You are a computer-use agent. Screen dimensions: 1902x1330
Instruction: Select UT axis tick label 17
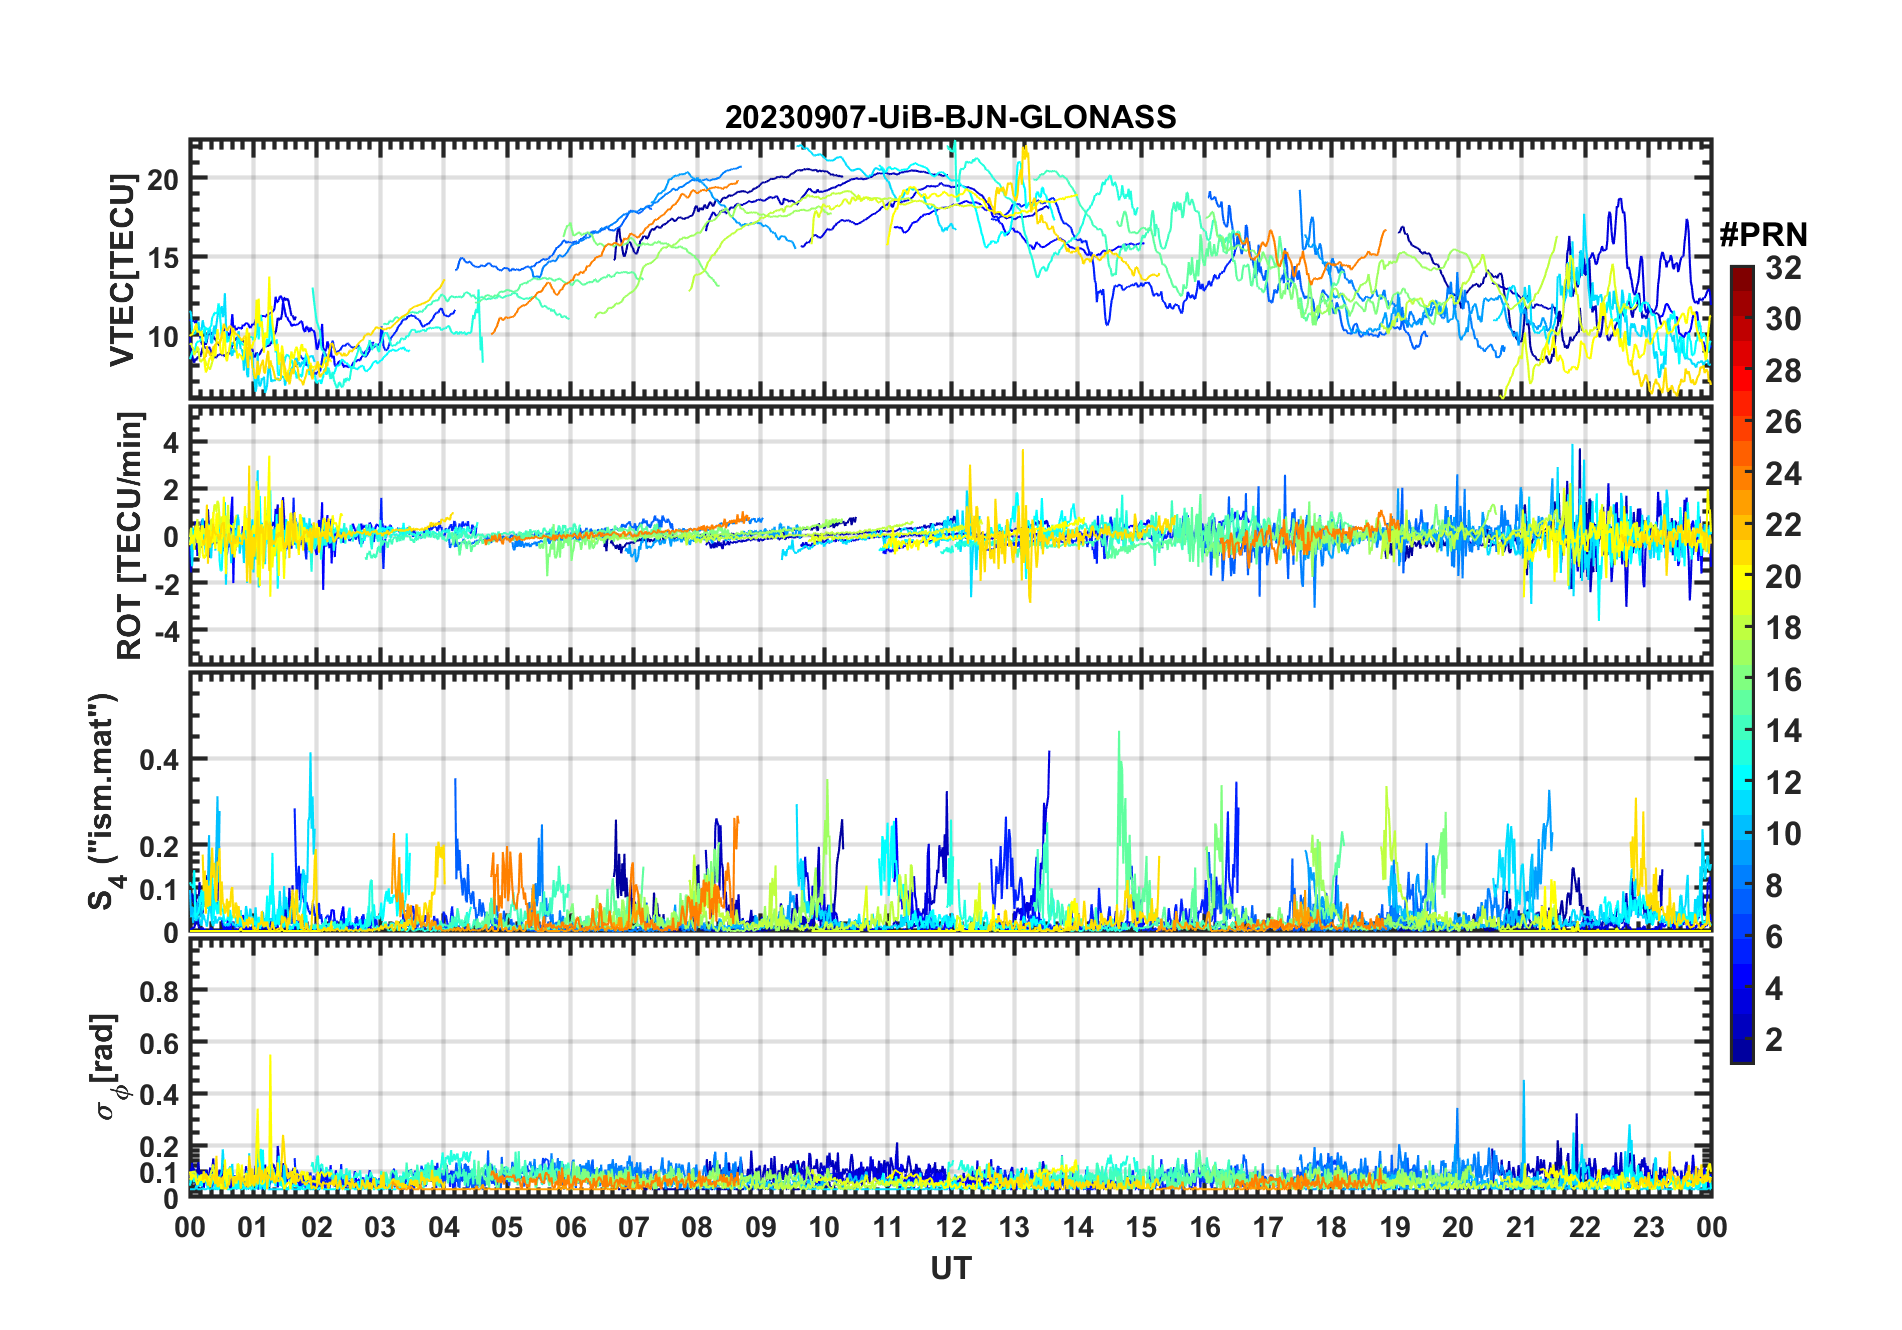click(x=1268, y=1227)
